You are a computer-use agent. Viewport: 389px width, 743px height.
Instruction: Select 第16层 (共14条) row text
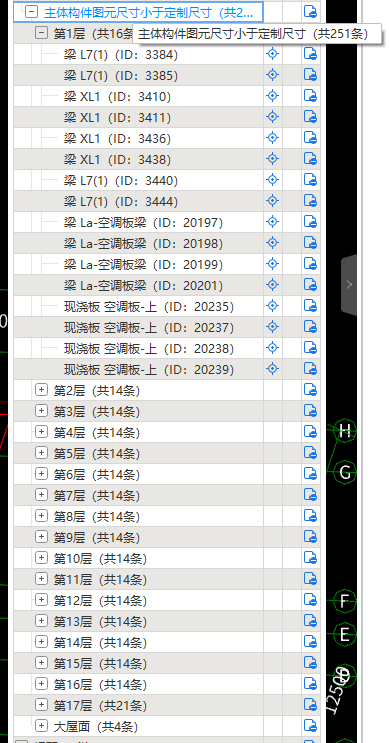100,684
